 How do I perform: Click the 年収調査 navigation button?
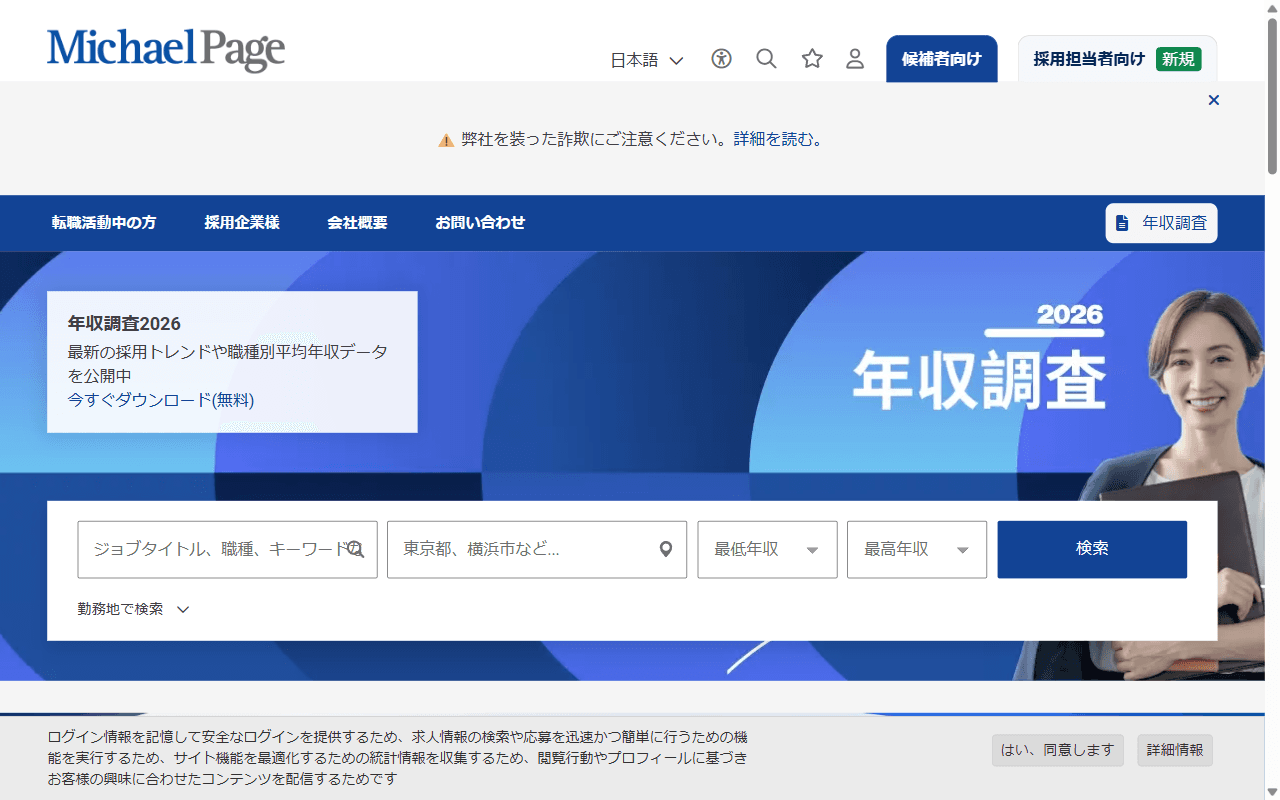pyautogui.click(x=1161, y=223)
